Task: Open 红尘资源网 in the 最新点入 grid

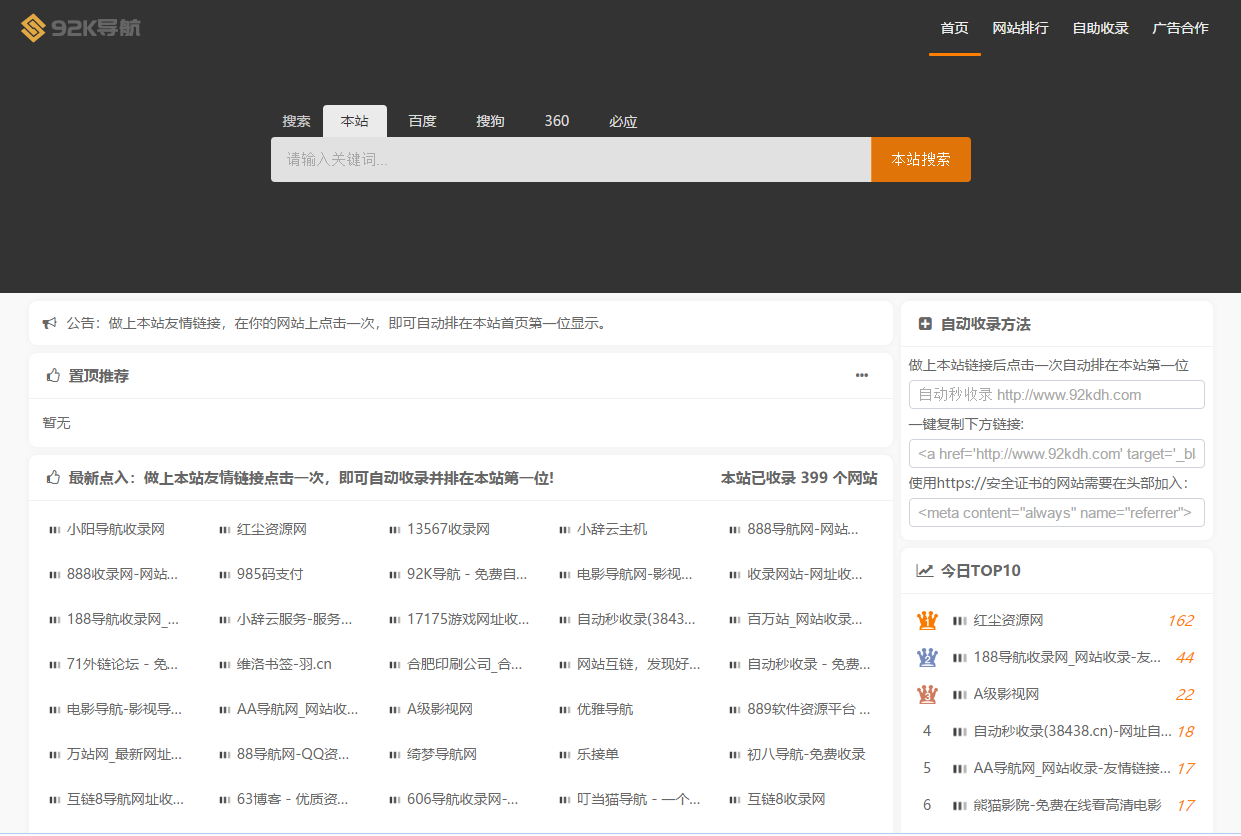Action: [x=272, y=529]
